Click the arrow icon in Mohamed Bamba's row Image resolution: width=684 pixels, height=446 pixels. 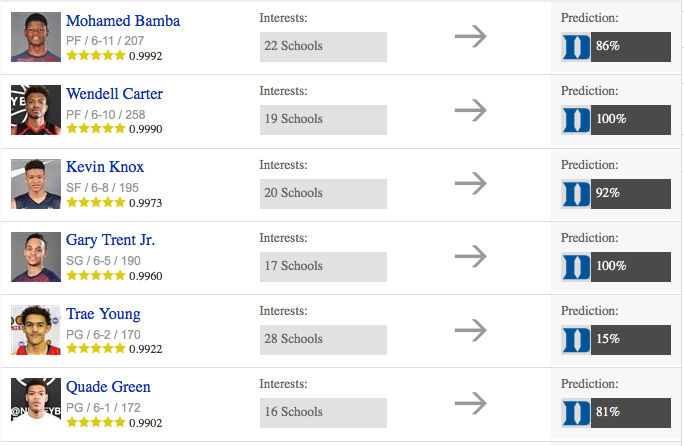pos(470,37)
